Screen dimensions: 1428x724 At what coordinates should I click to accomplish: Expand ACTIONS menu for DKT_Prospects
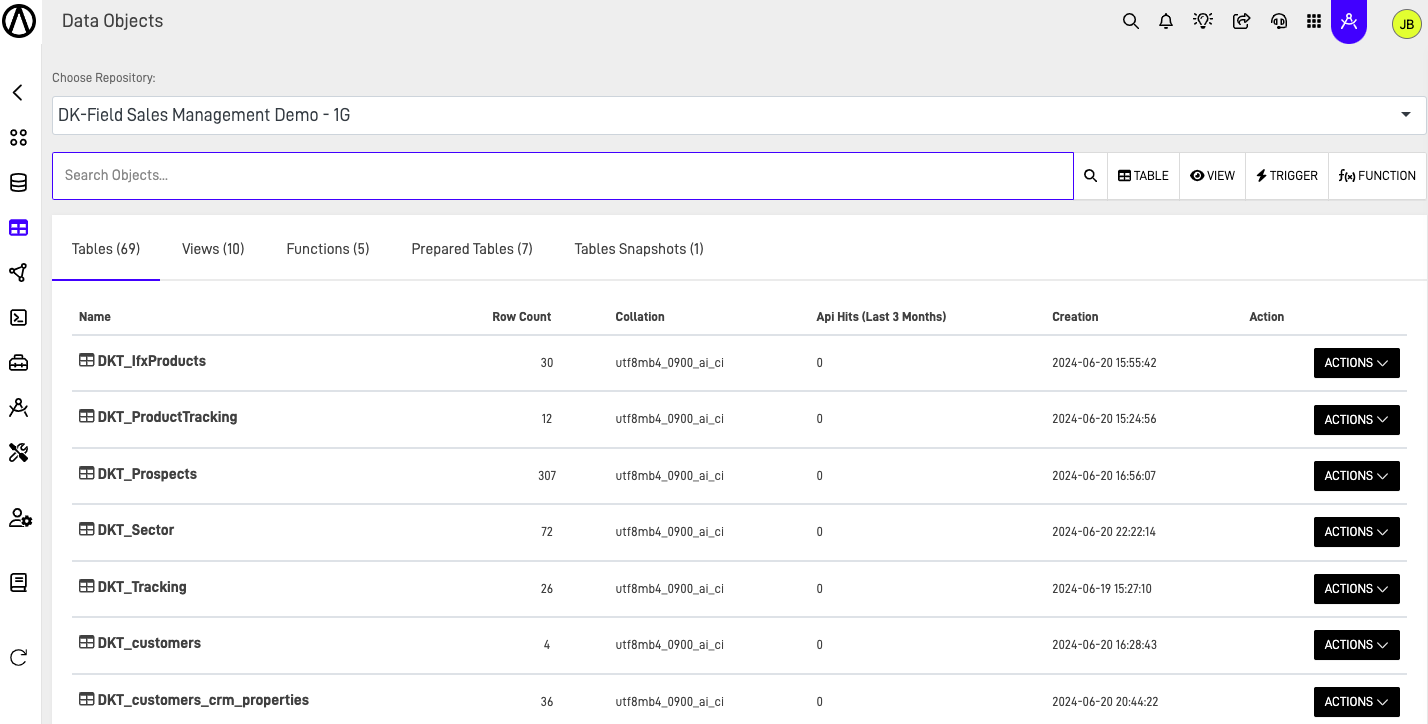1356,476
